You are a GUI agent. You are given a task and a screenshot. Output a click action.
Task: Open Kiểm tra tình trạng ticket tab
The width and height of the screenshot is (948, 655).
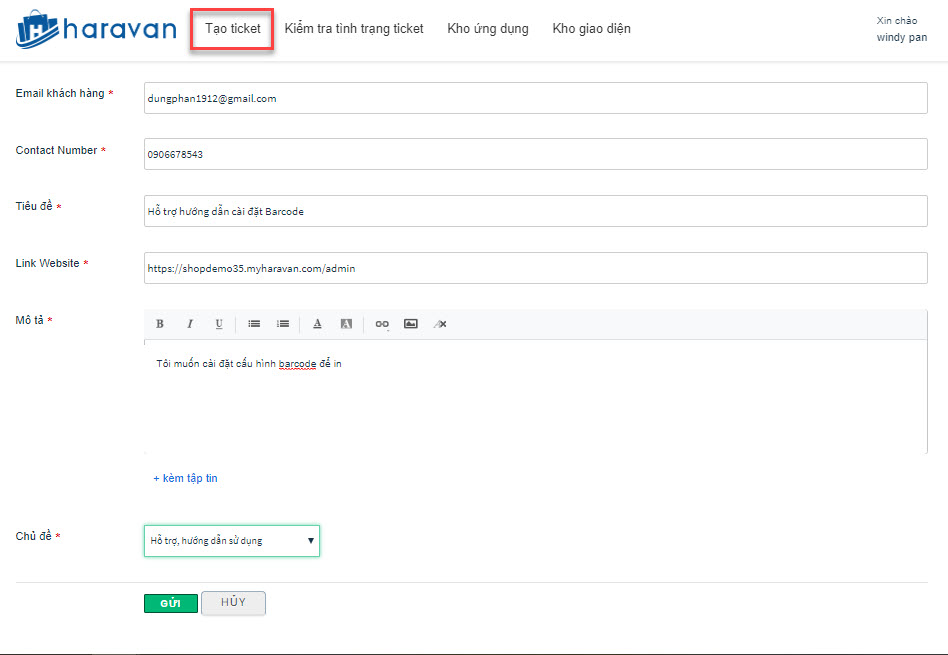354,28
